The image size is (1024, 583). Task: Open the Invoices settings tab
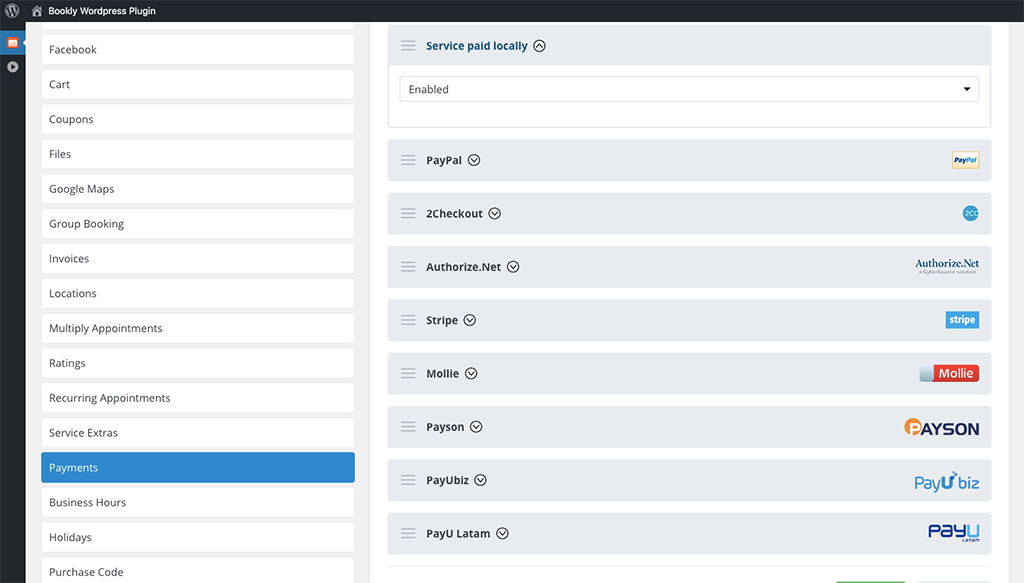[x=198, y=259]
